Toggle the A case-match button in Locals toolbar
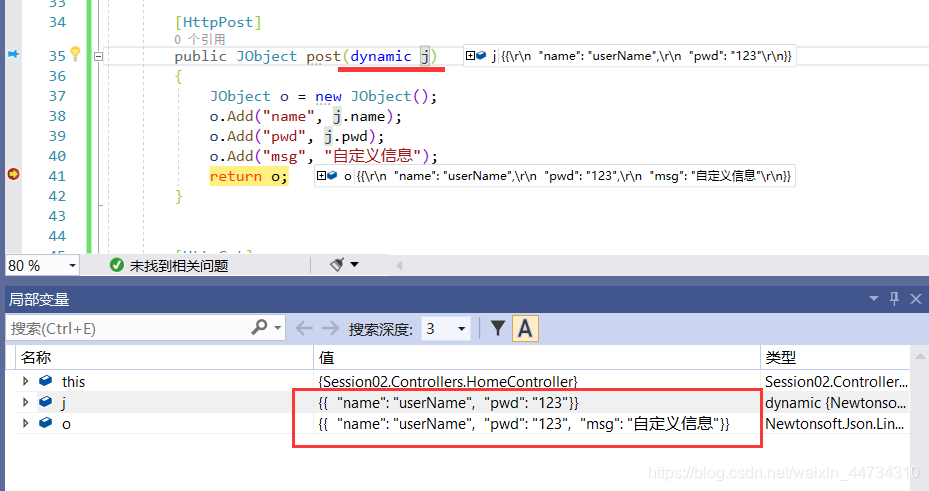The width and height of the screenshot is (929, 491). pos(525,328)
